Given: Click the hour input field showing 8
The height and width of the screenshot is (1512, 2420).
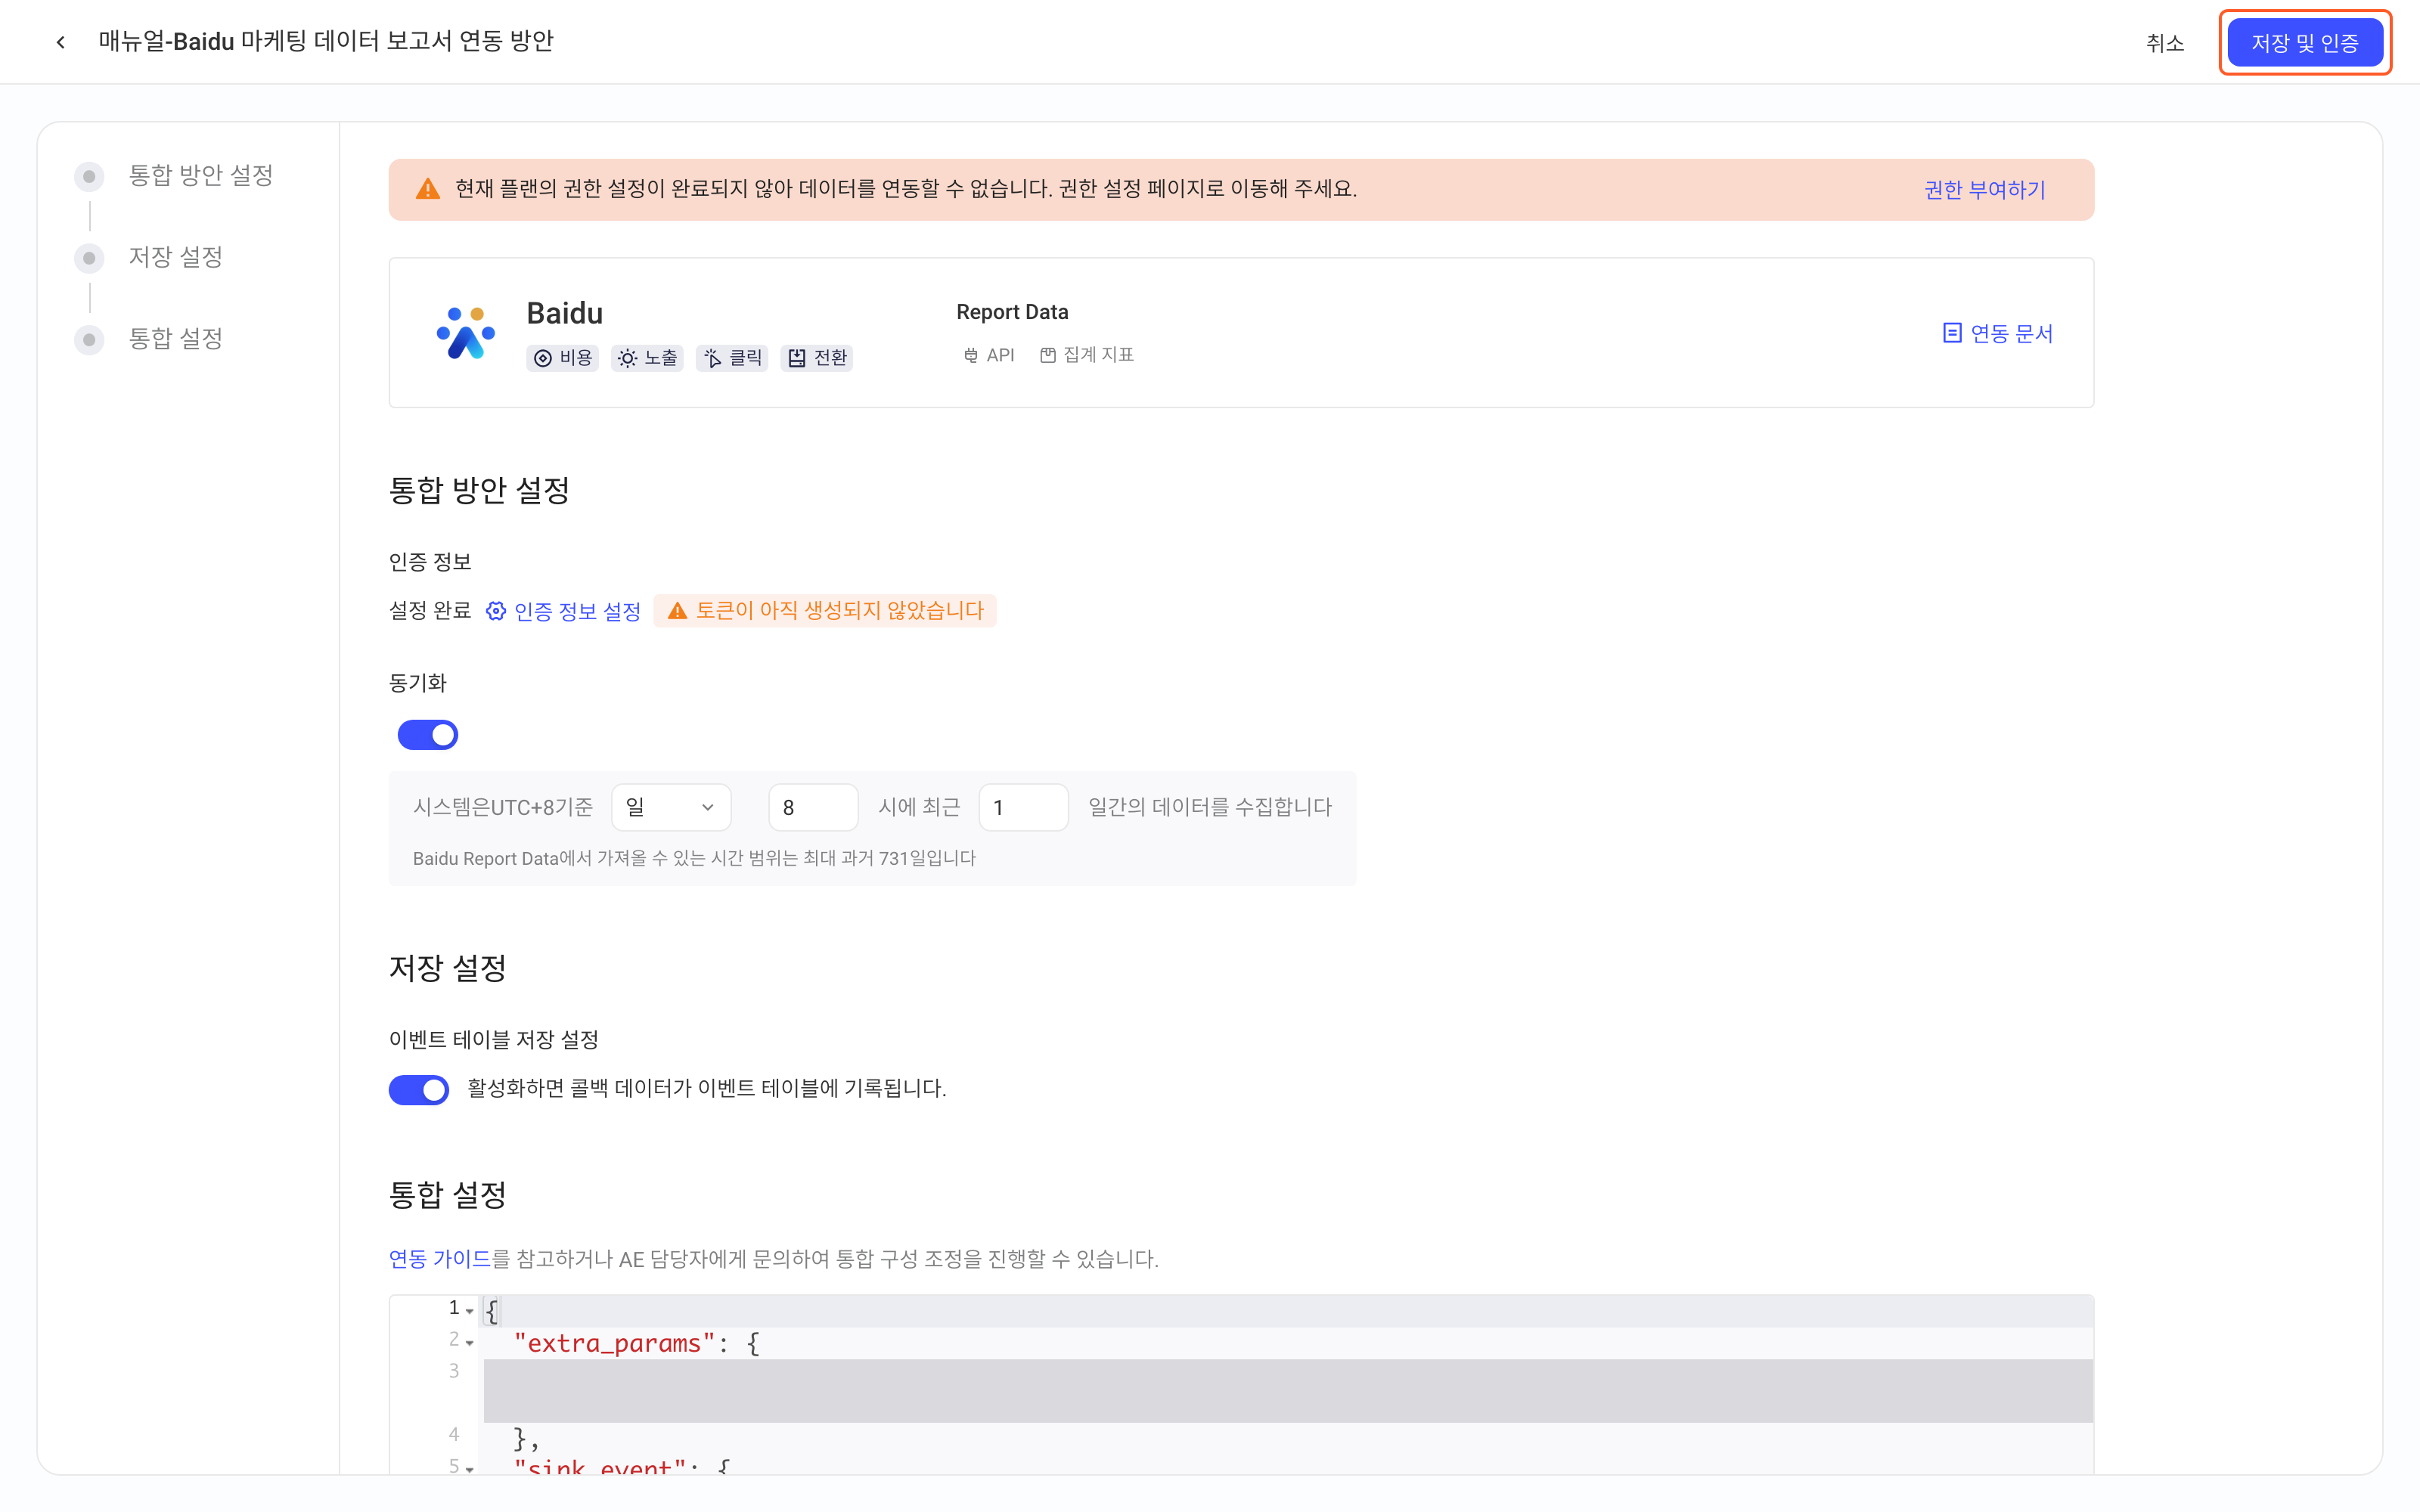Looking at the screenshot, I should (813, 807).
